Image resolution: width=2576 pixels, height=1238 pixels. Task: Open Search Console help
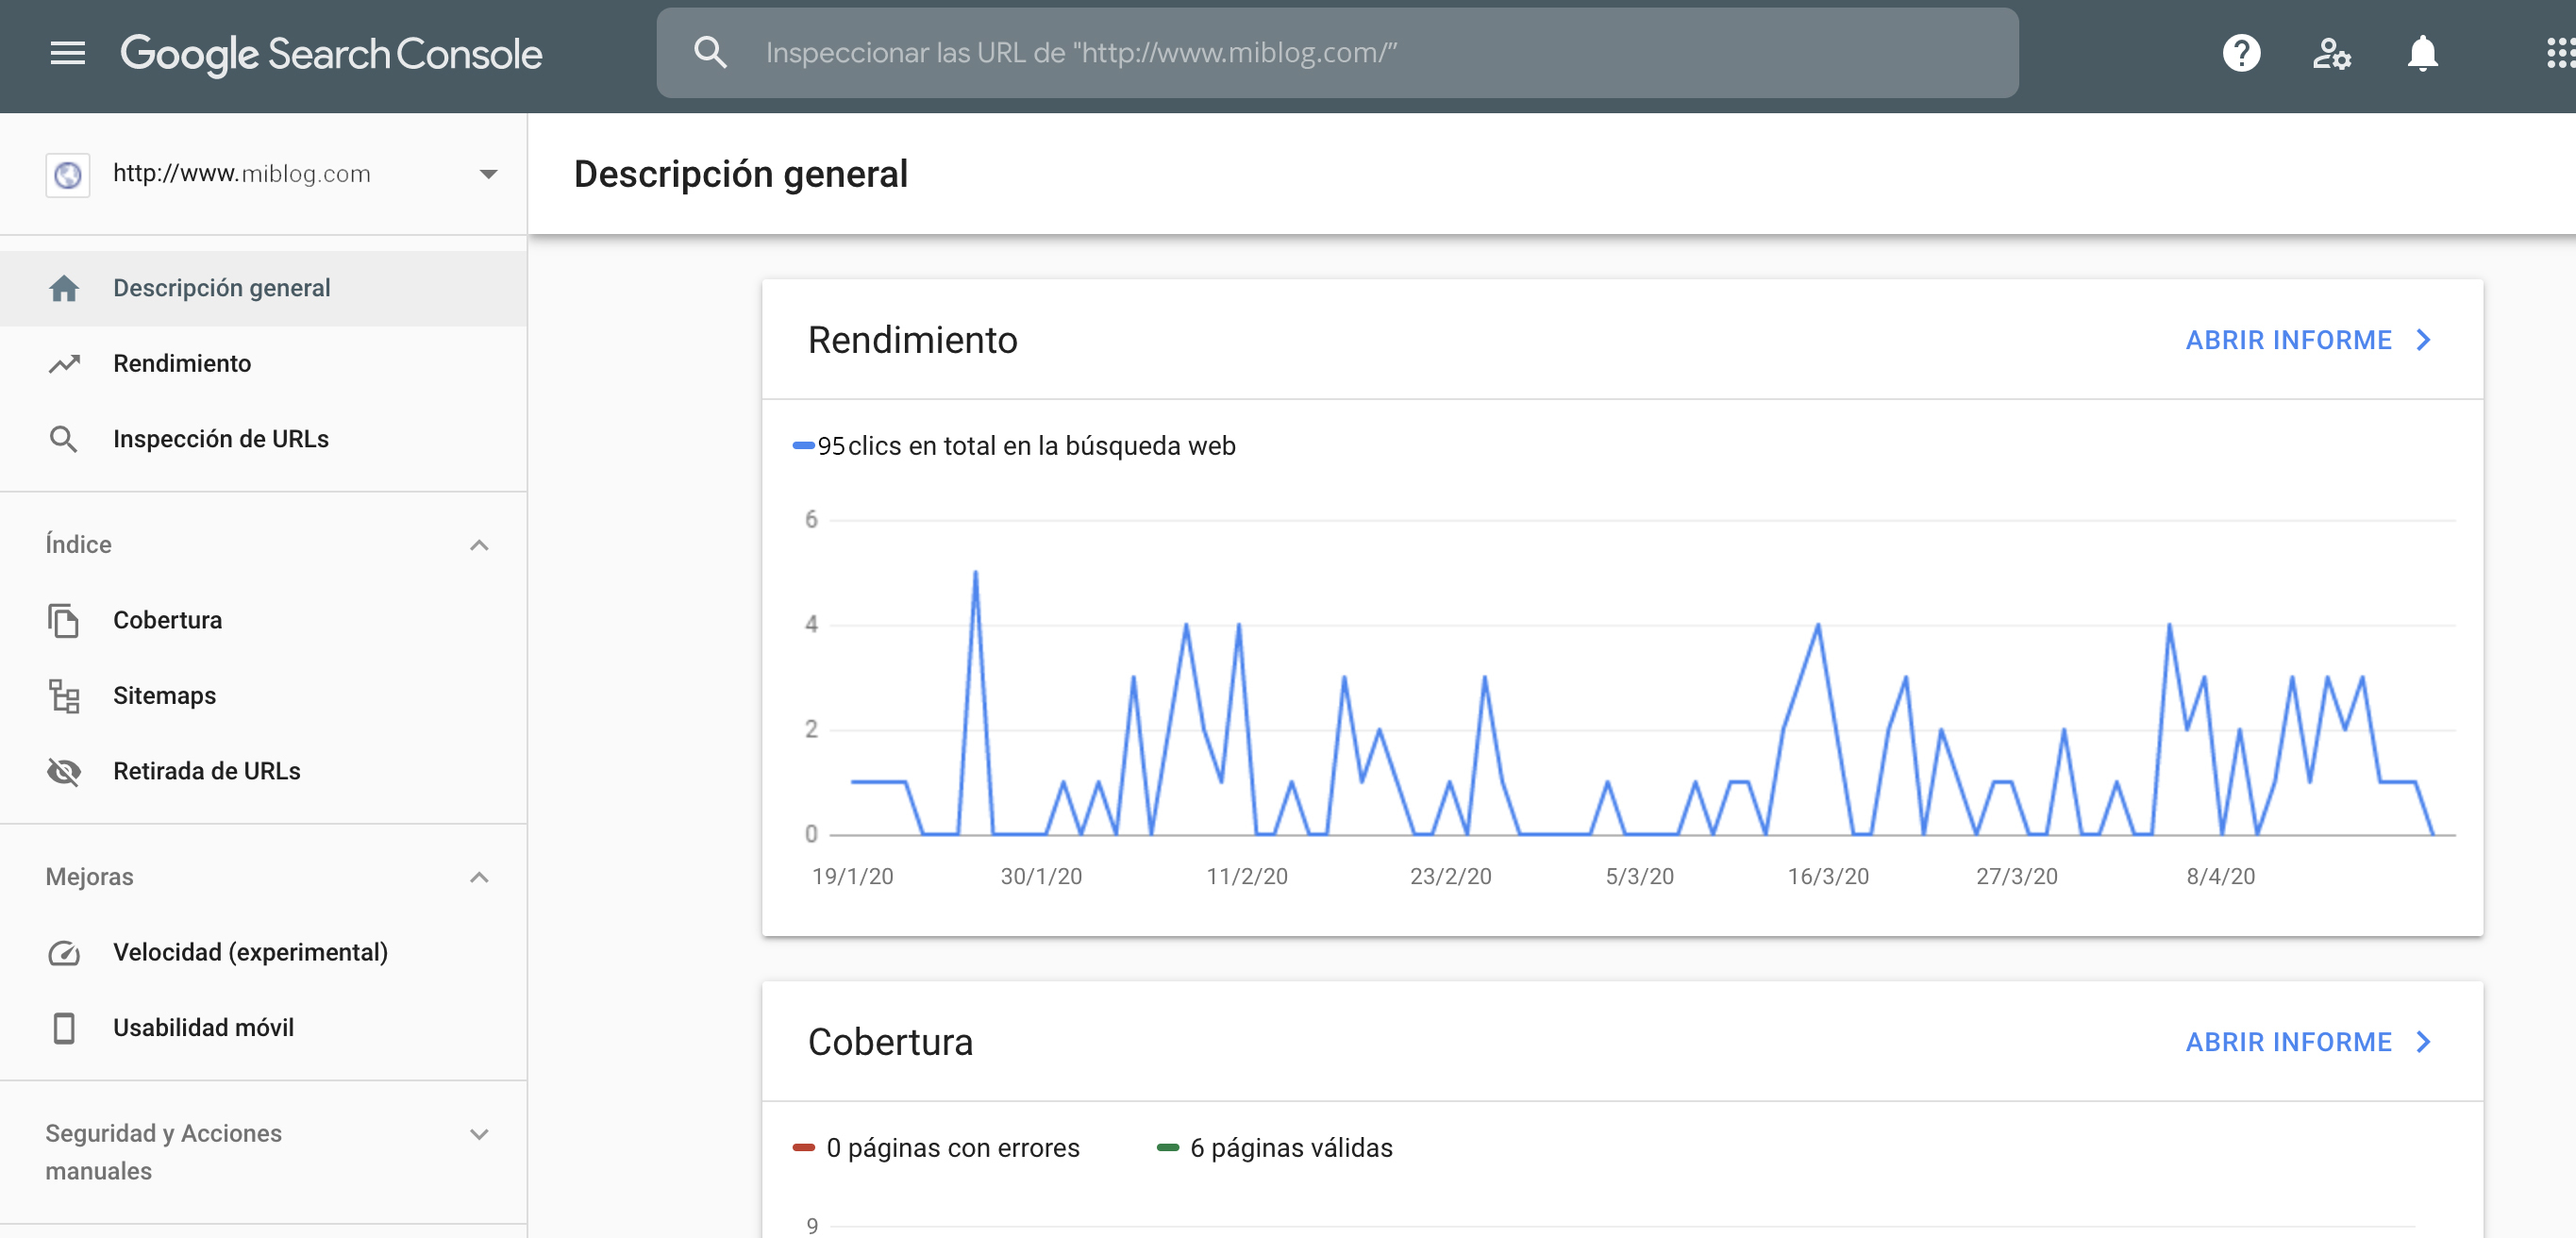tap(2242, 53)
